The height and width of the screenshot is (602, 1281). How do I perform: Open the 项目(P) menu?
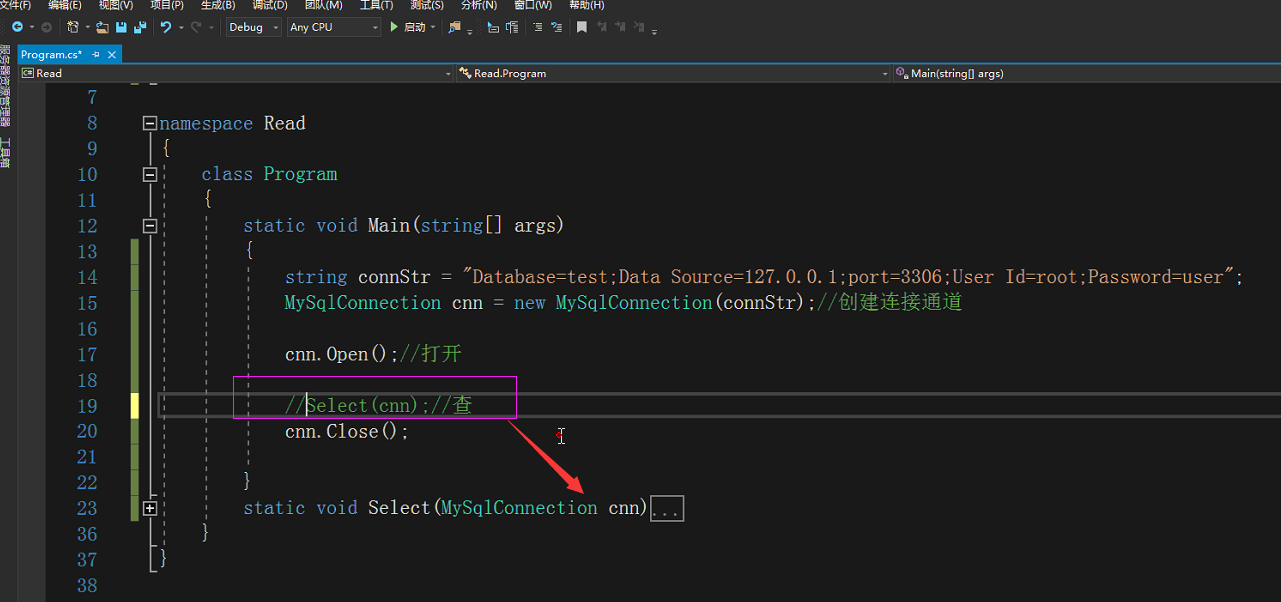coord(167,5)
